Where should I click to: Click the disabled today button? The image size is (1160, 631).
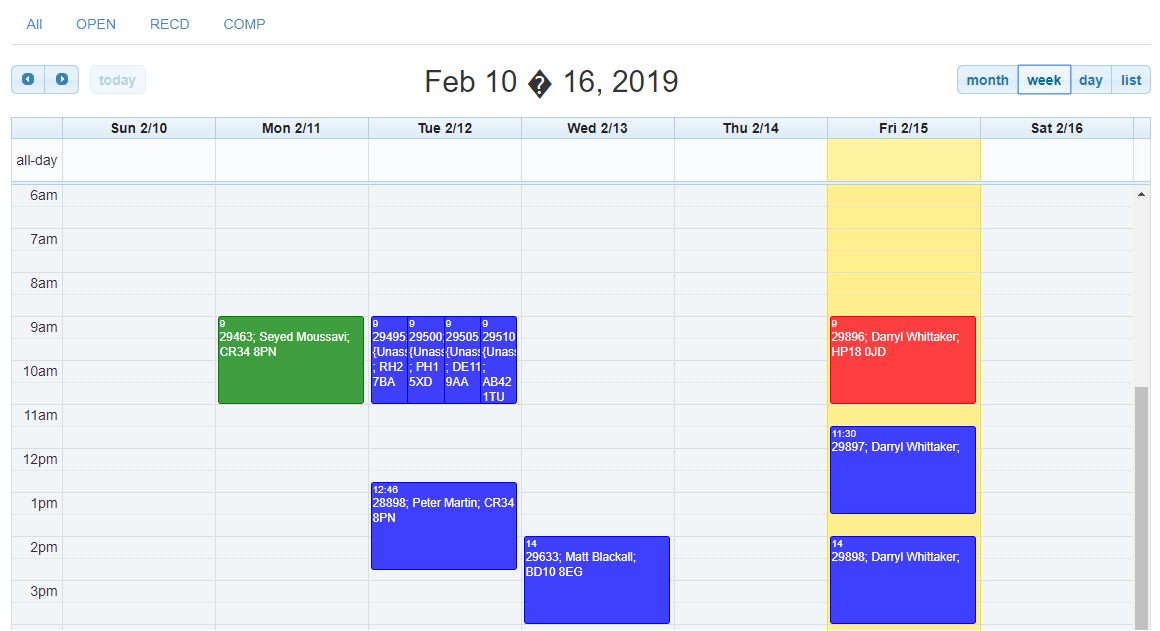tap(117, 80)
